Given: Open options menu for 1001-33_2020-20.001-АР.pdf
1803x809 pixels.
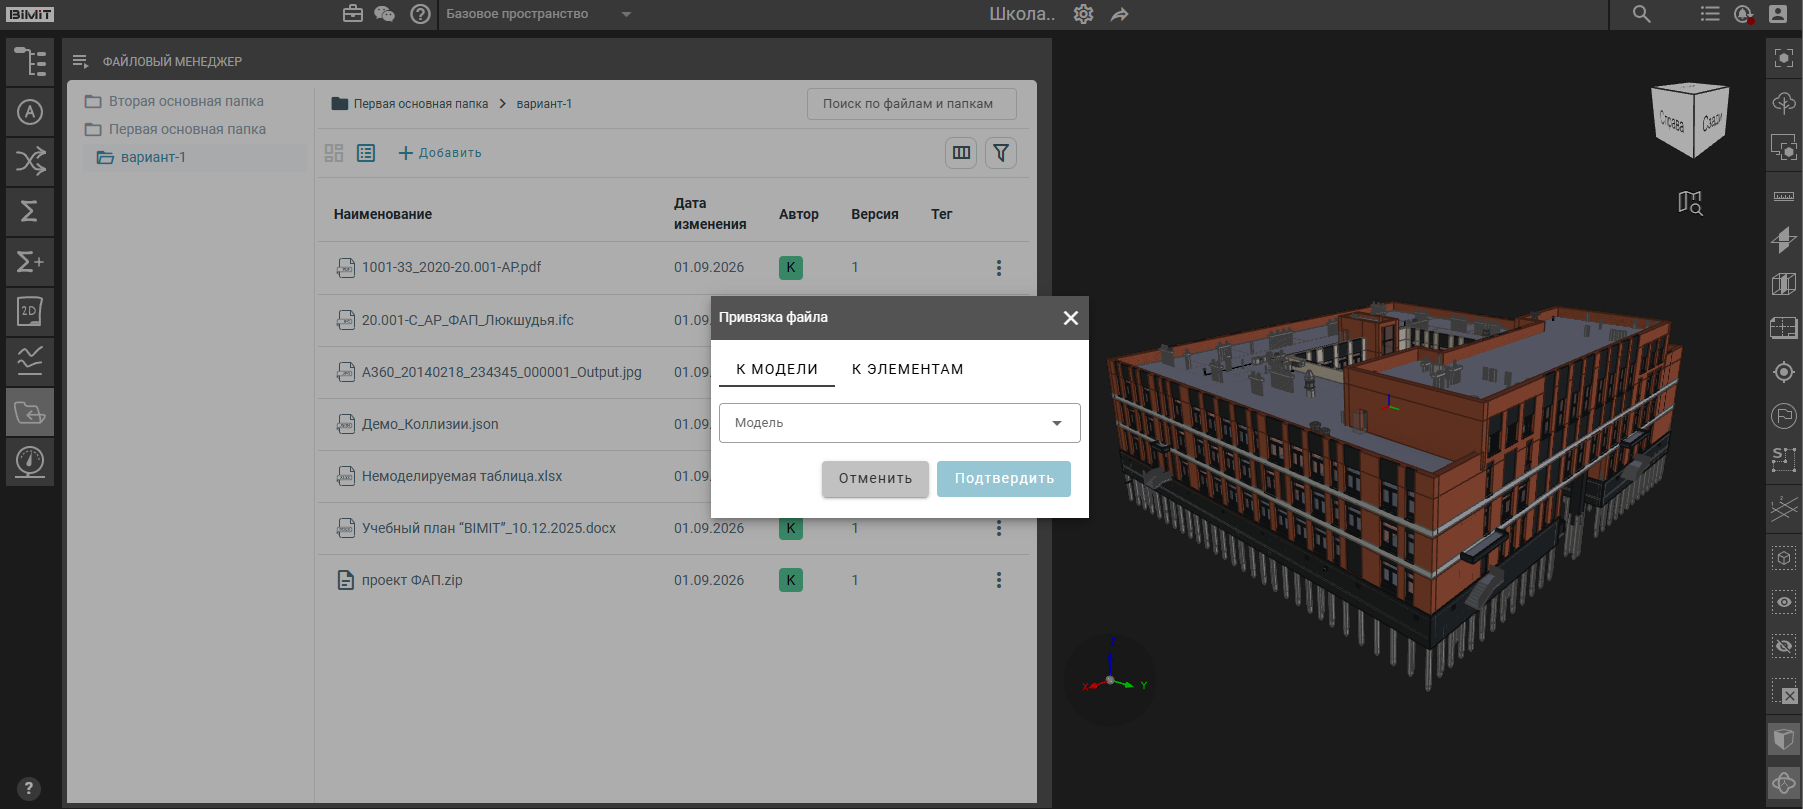Looking at the screenshot, I should [999, 268].
